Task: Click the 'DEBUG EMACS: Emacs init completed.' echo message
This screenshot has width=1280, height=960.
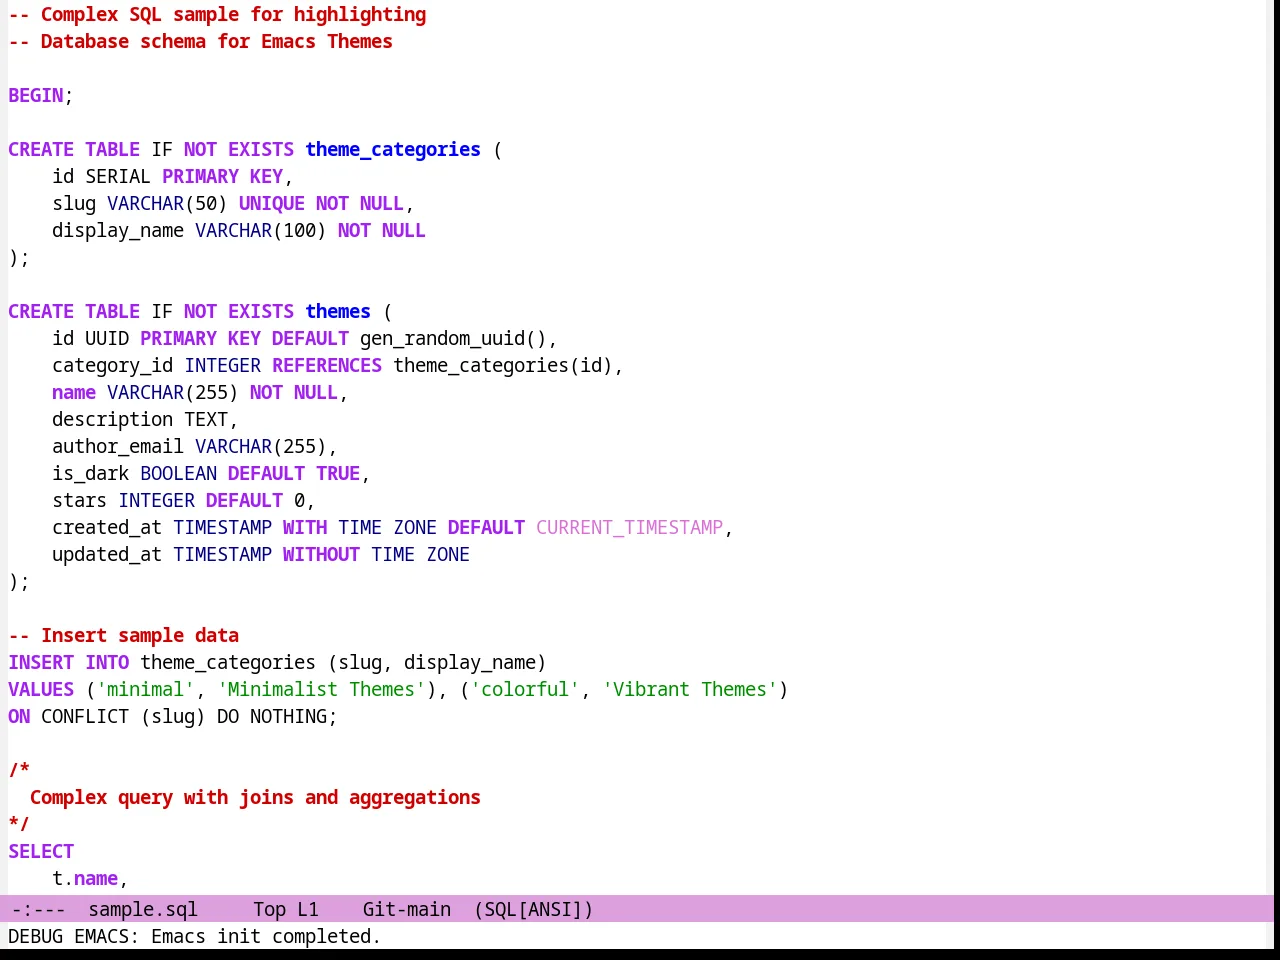Action: [194, 936]
